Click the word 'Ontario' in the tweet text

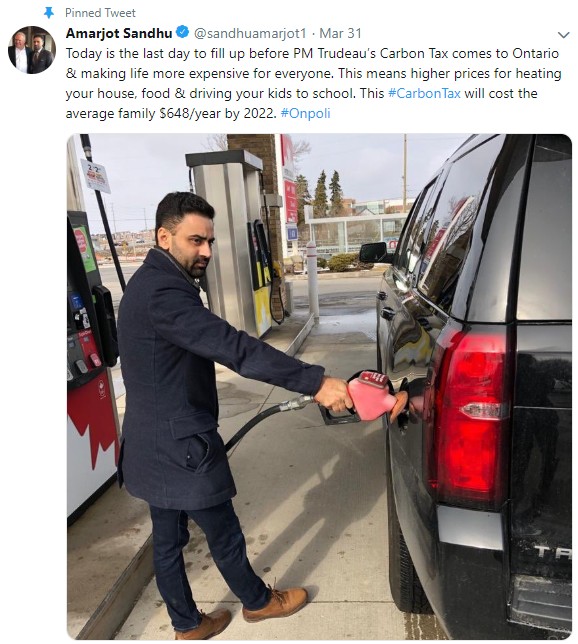[535, 53]
